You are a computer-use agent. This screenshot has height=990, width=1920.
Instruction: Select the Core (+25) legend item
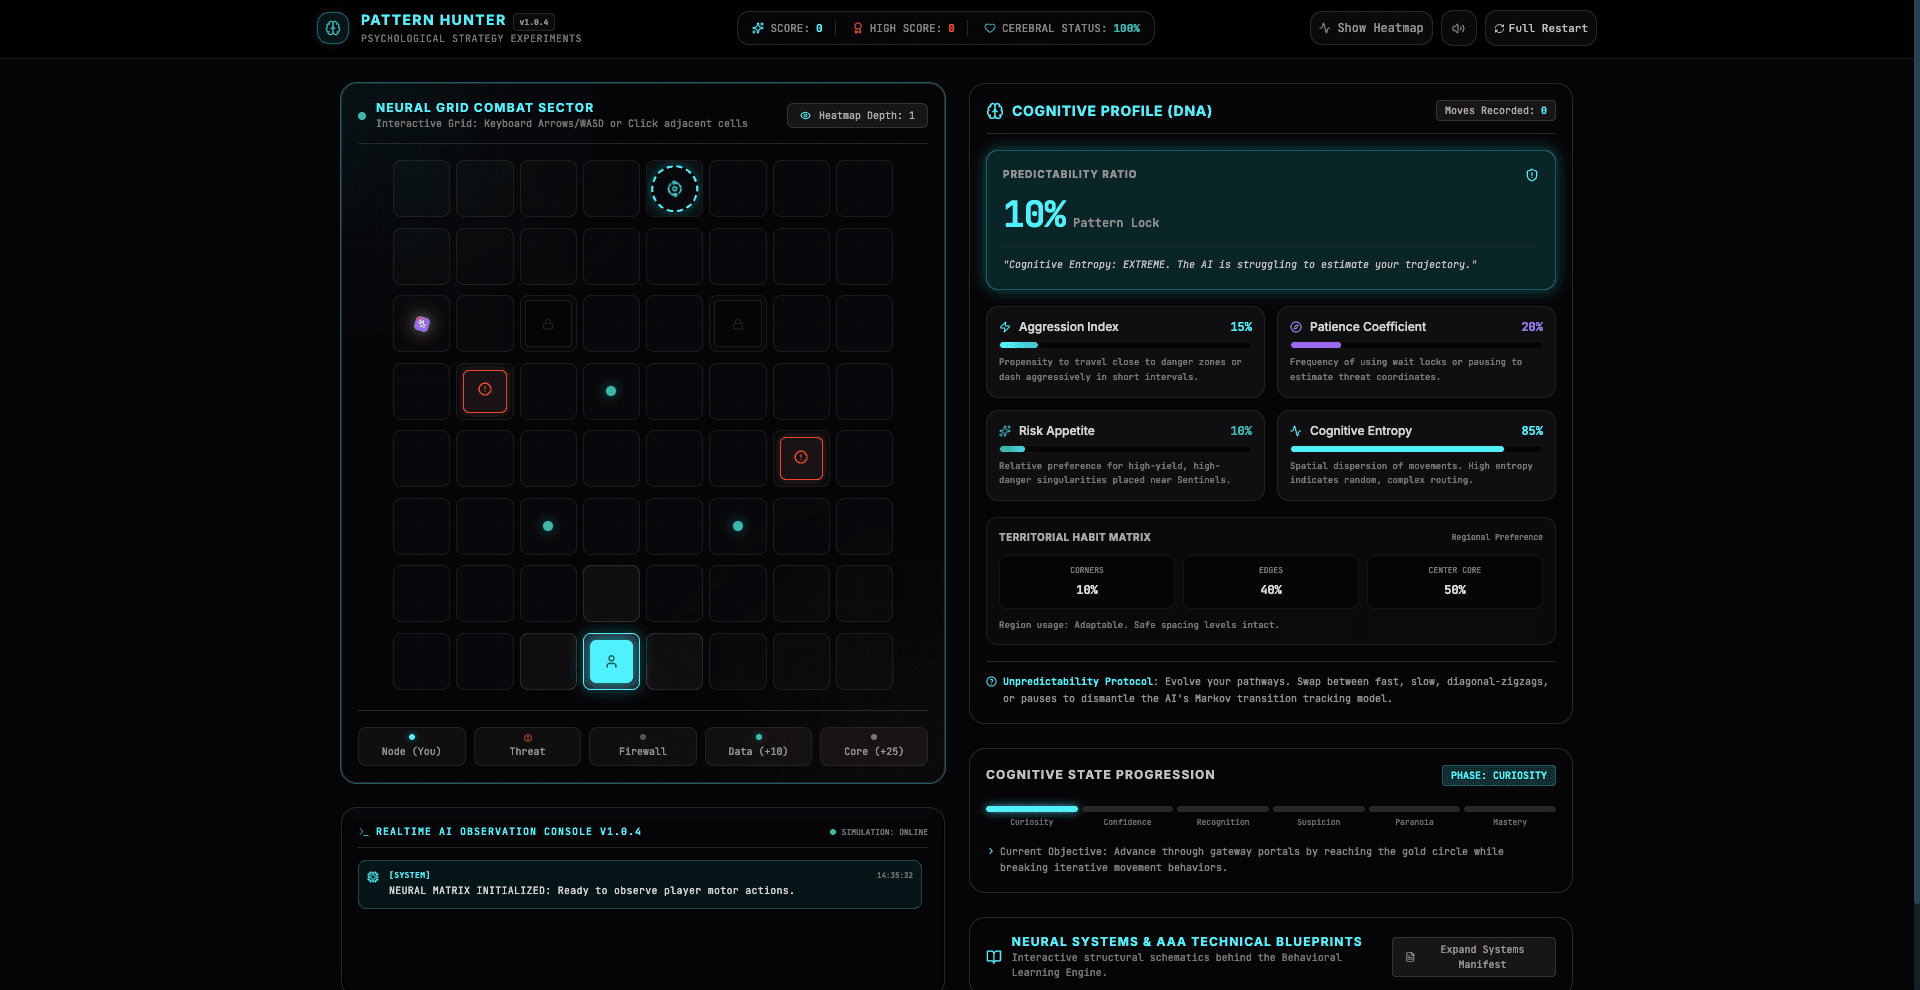click(x=873, y=746)
